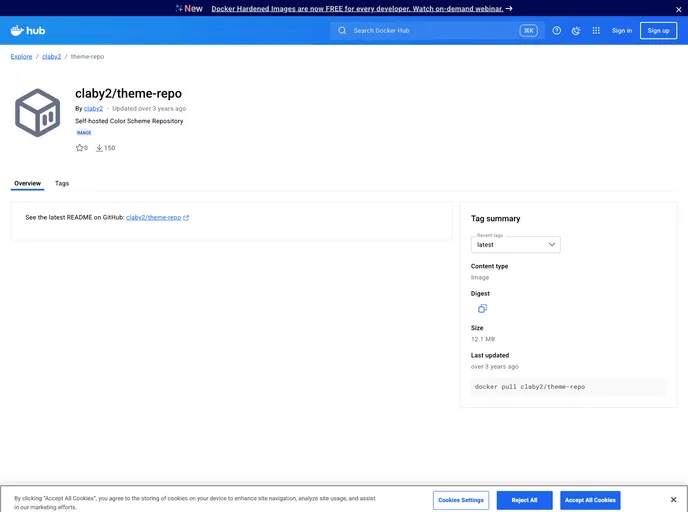The width and height of the screenshot is (688, 512).
Task: Open Cookies Settings
Action: [461, 500]
